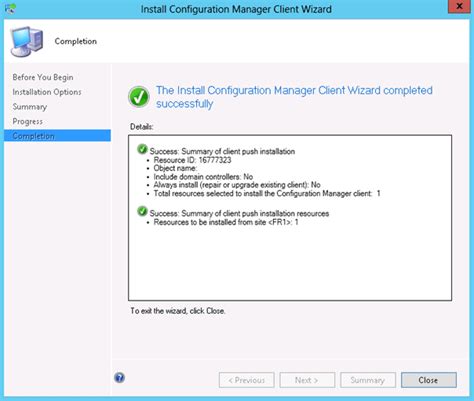The image size is (474, 401).
Task: Select the highlighted Completion step
Action: 57,136
